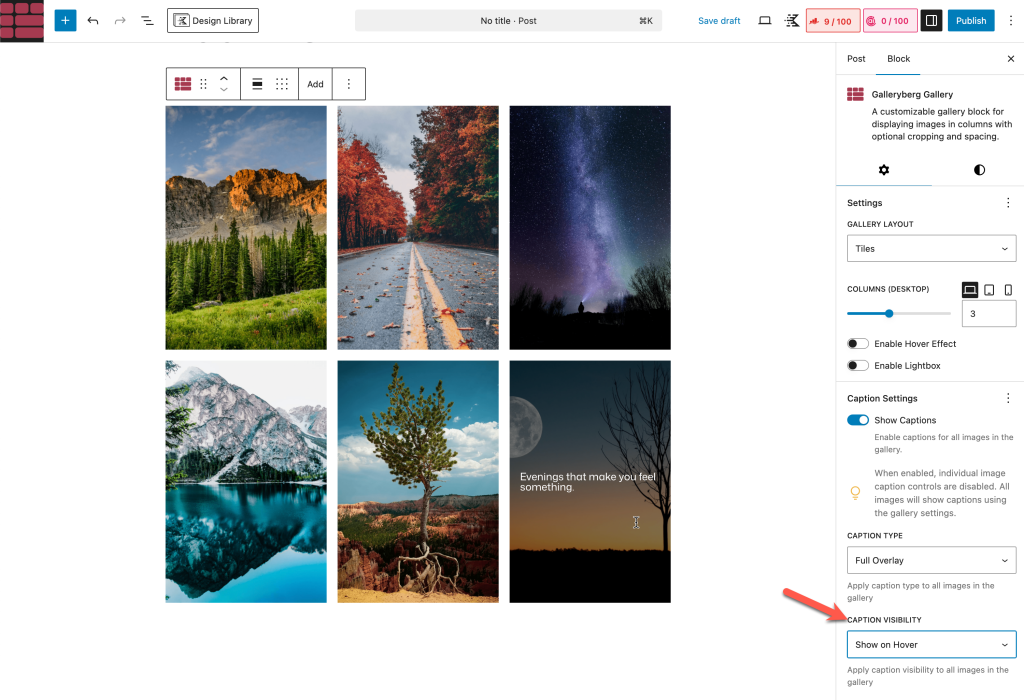This screenshot has width=1024, height=700.
Task: Toggle the settings sidebar panel button
Action: pos(931,20)
